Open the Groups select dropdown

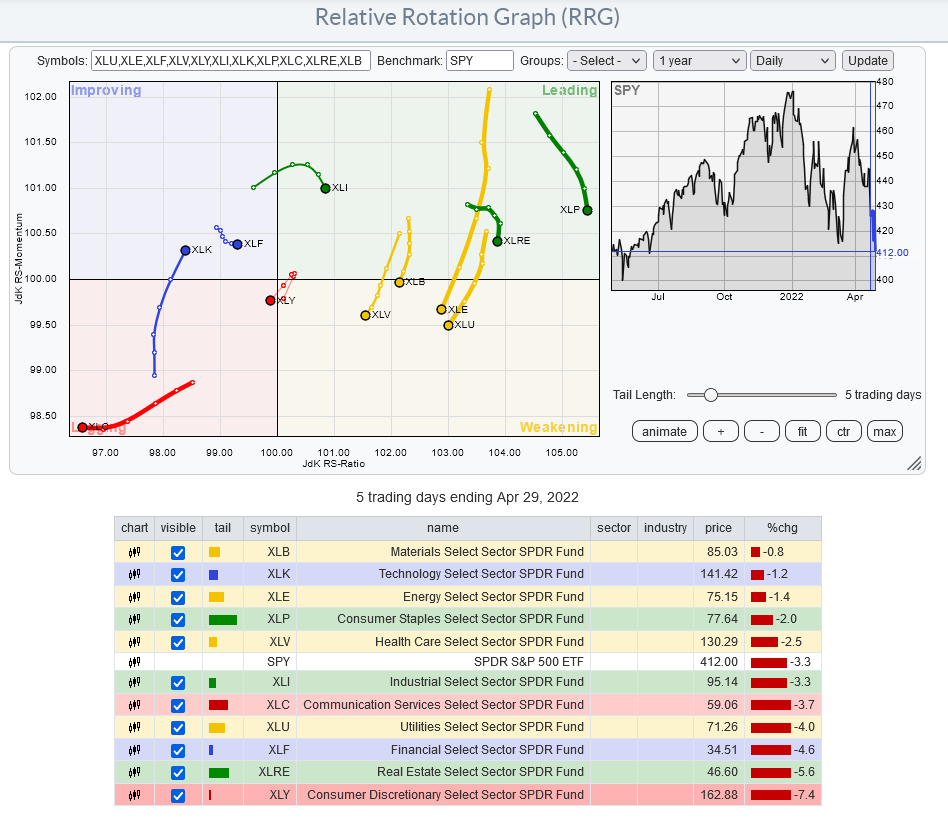pos(606,61)
